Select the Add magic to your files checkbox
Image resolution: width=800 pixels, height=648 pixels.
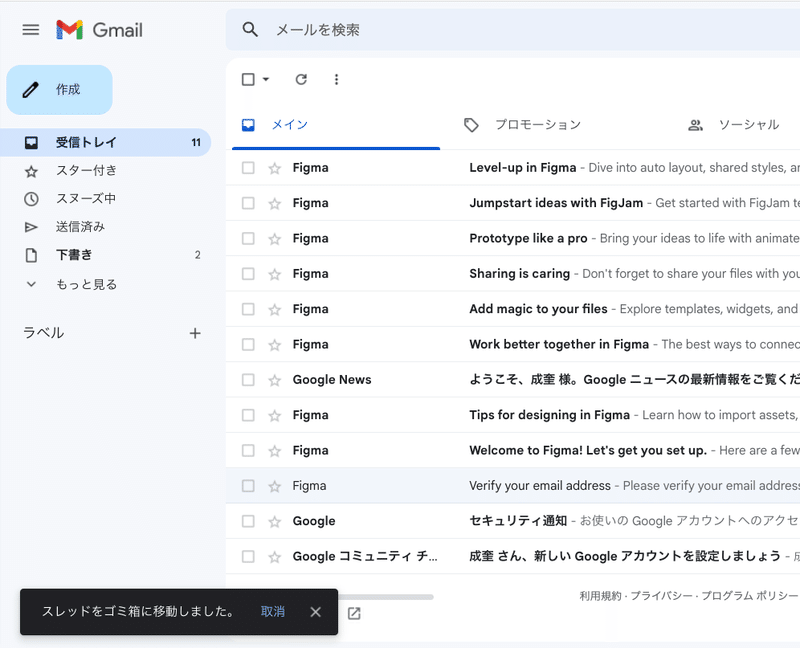[x=248, y=309]
